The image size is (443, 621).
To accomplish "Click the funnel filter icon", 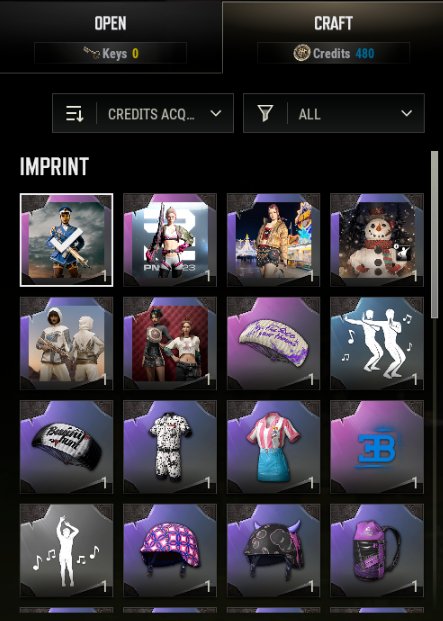I will (x=265, y=114).
